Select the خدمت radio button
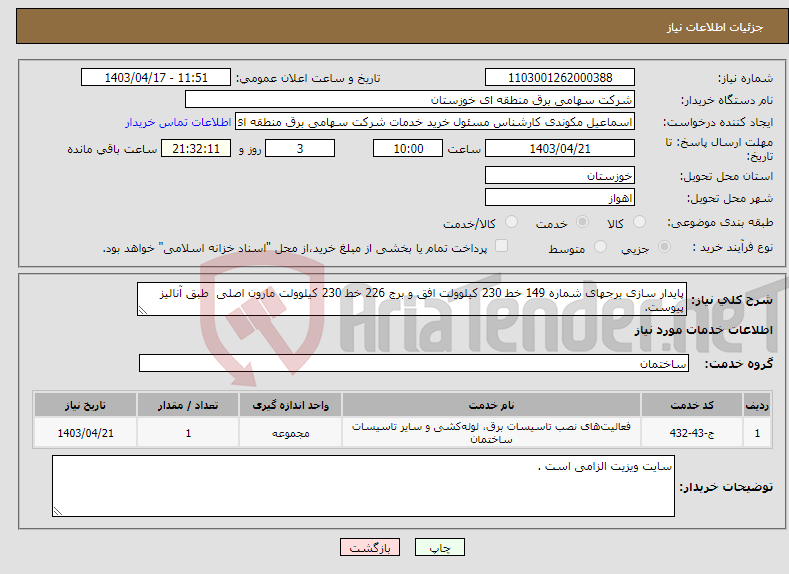The image size is (789, 574). click(x=582, y=222)
